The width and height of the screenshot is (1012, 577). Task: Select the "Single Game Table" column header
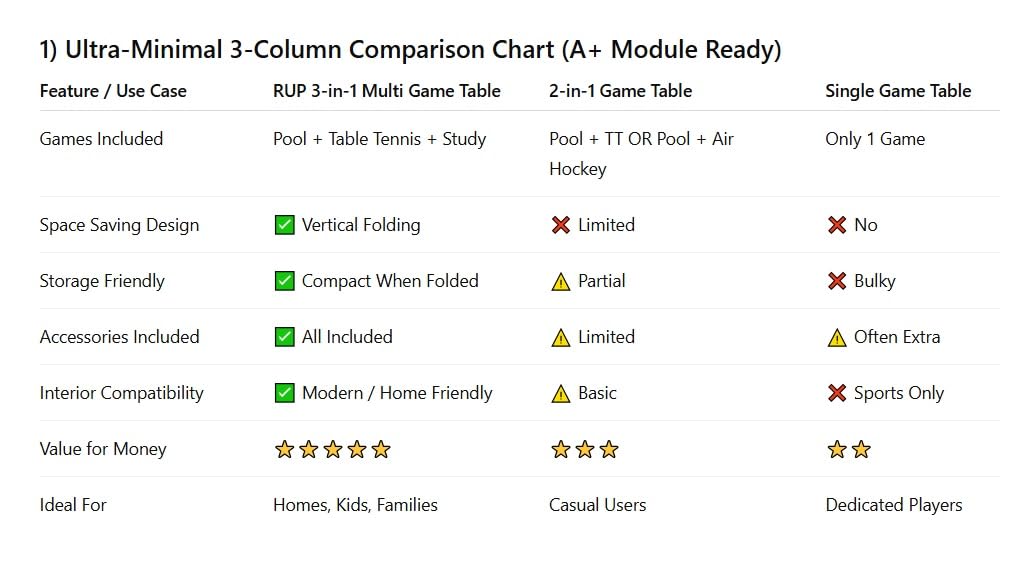coord(898,91)
